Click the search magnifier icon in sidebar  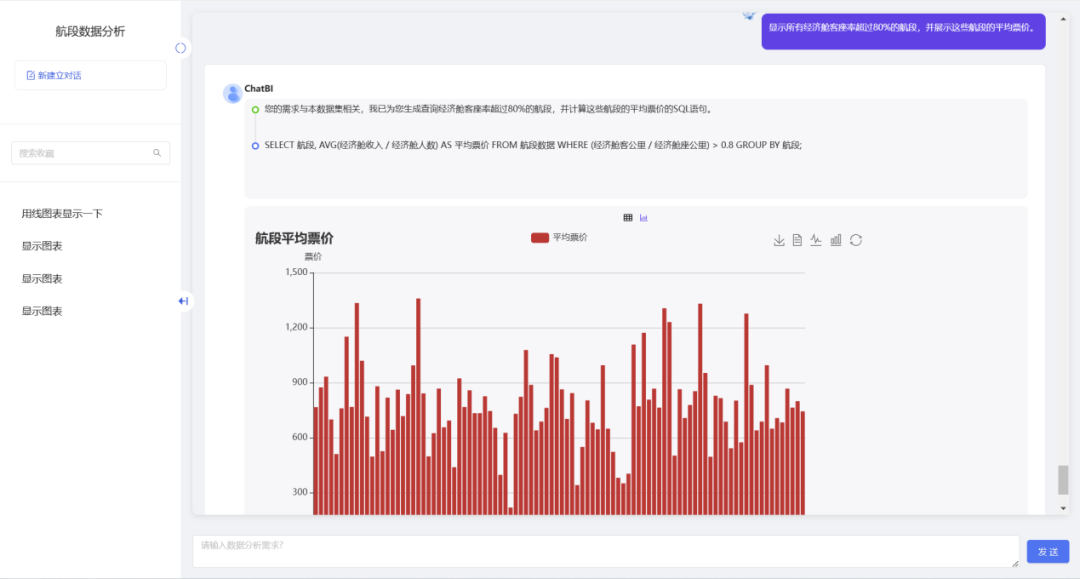coord(157,153)
